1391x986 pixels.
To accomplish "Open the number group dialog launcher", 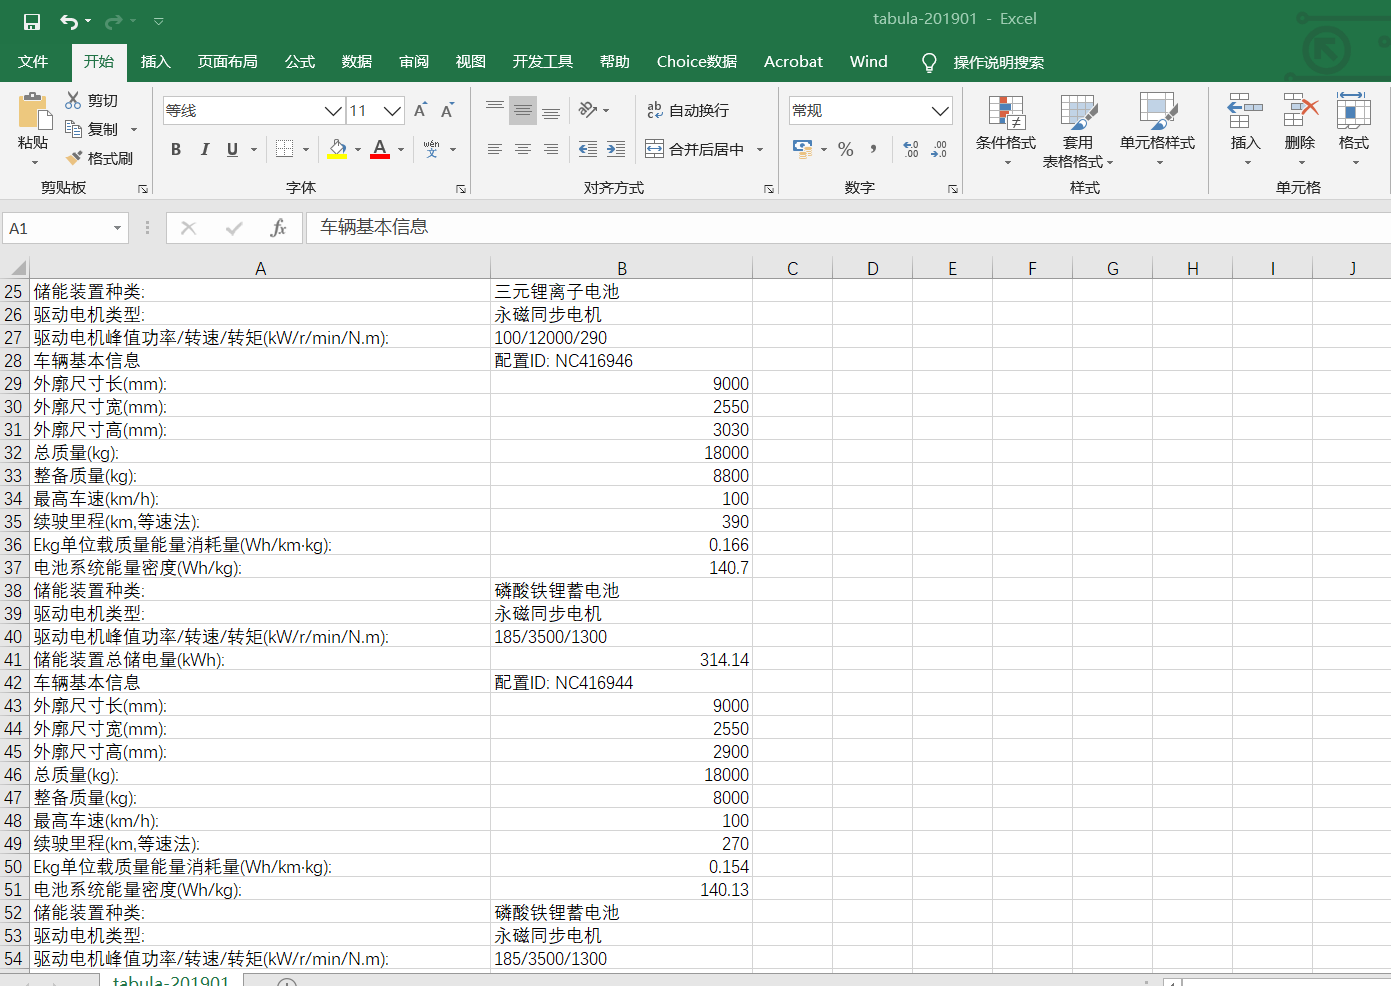I will point(953,188).
